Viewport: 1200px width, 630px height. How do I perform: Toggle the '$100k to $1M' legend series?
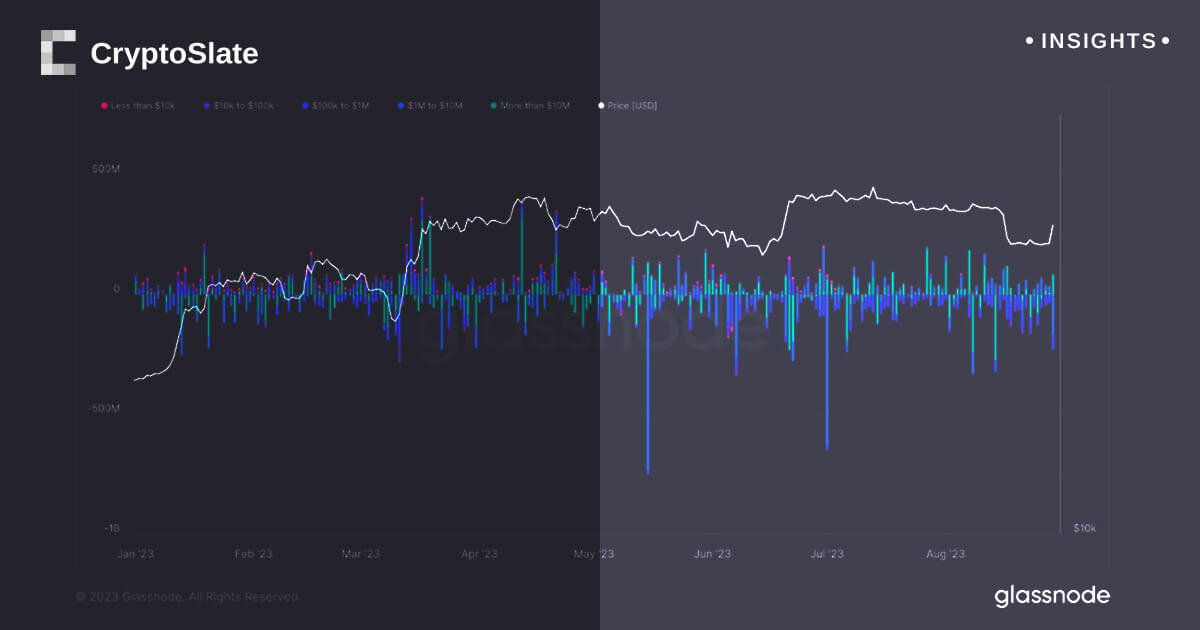click(340, 105)
